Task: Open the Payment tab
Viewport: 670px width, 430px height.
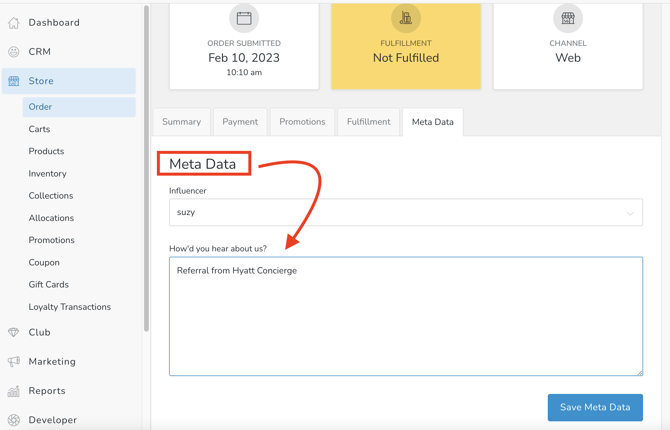Action: point(240,122)
